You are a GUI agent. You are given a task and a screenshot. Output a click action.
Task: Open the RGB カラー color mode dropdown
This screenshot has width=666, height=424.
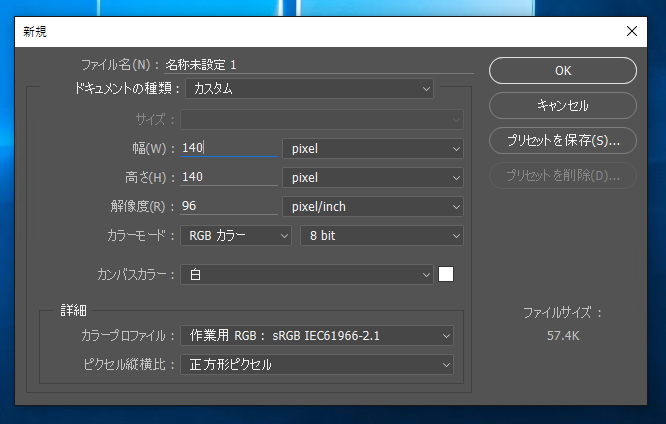tap(236, 235)
